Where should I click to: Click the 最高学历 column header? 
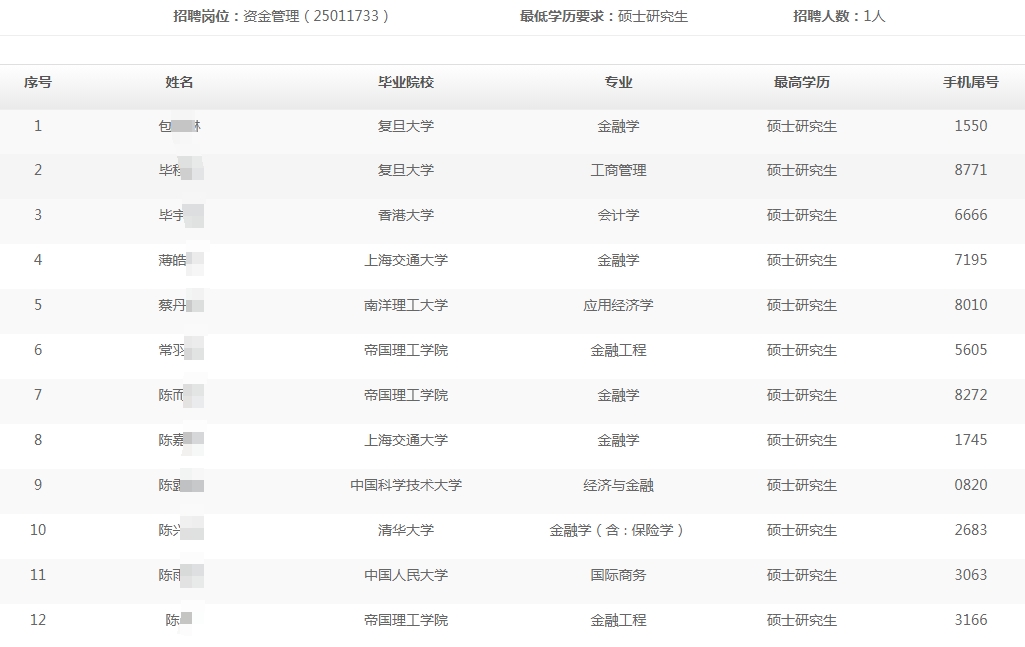coord(801,82)
